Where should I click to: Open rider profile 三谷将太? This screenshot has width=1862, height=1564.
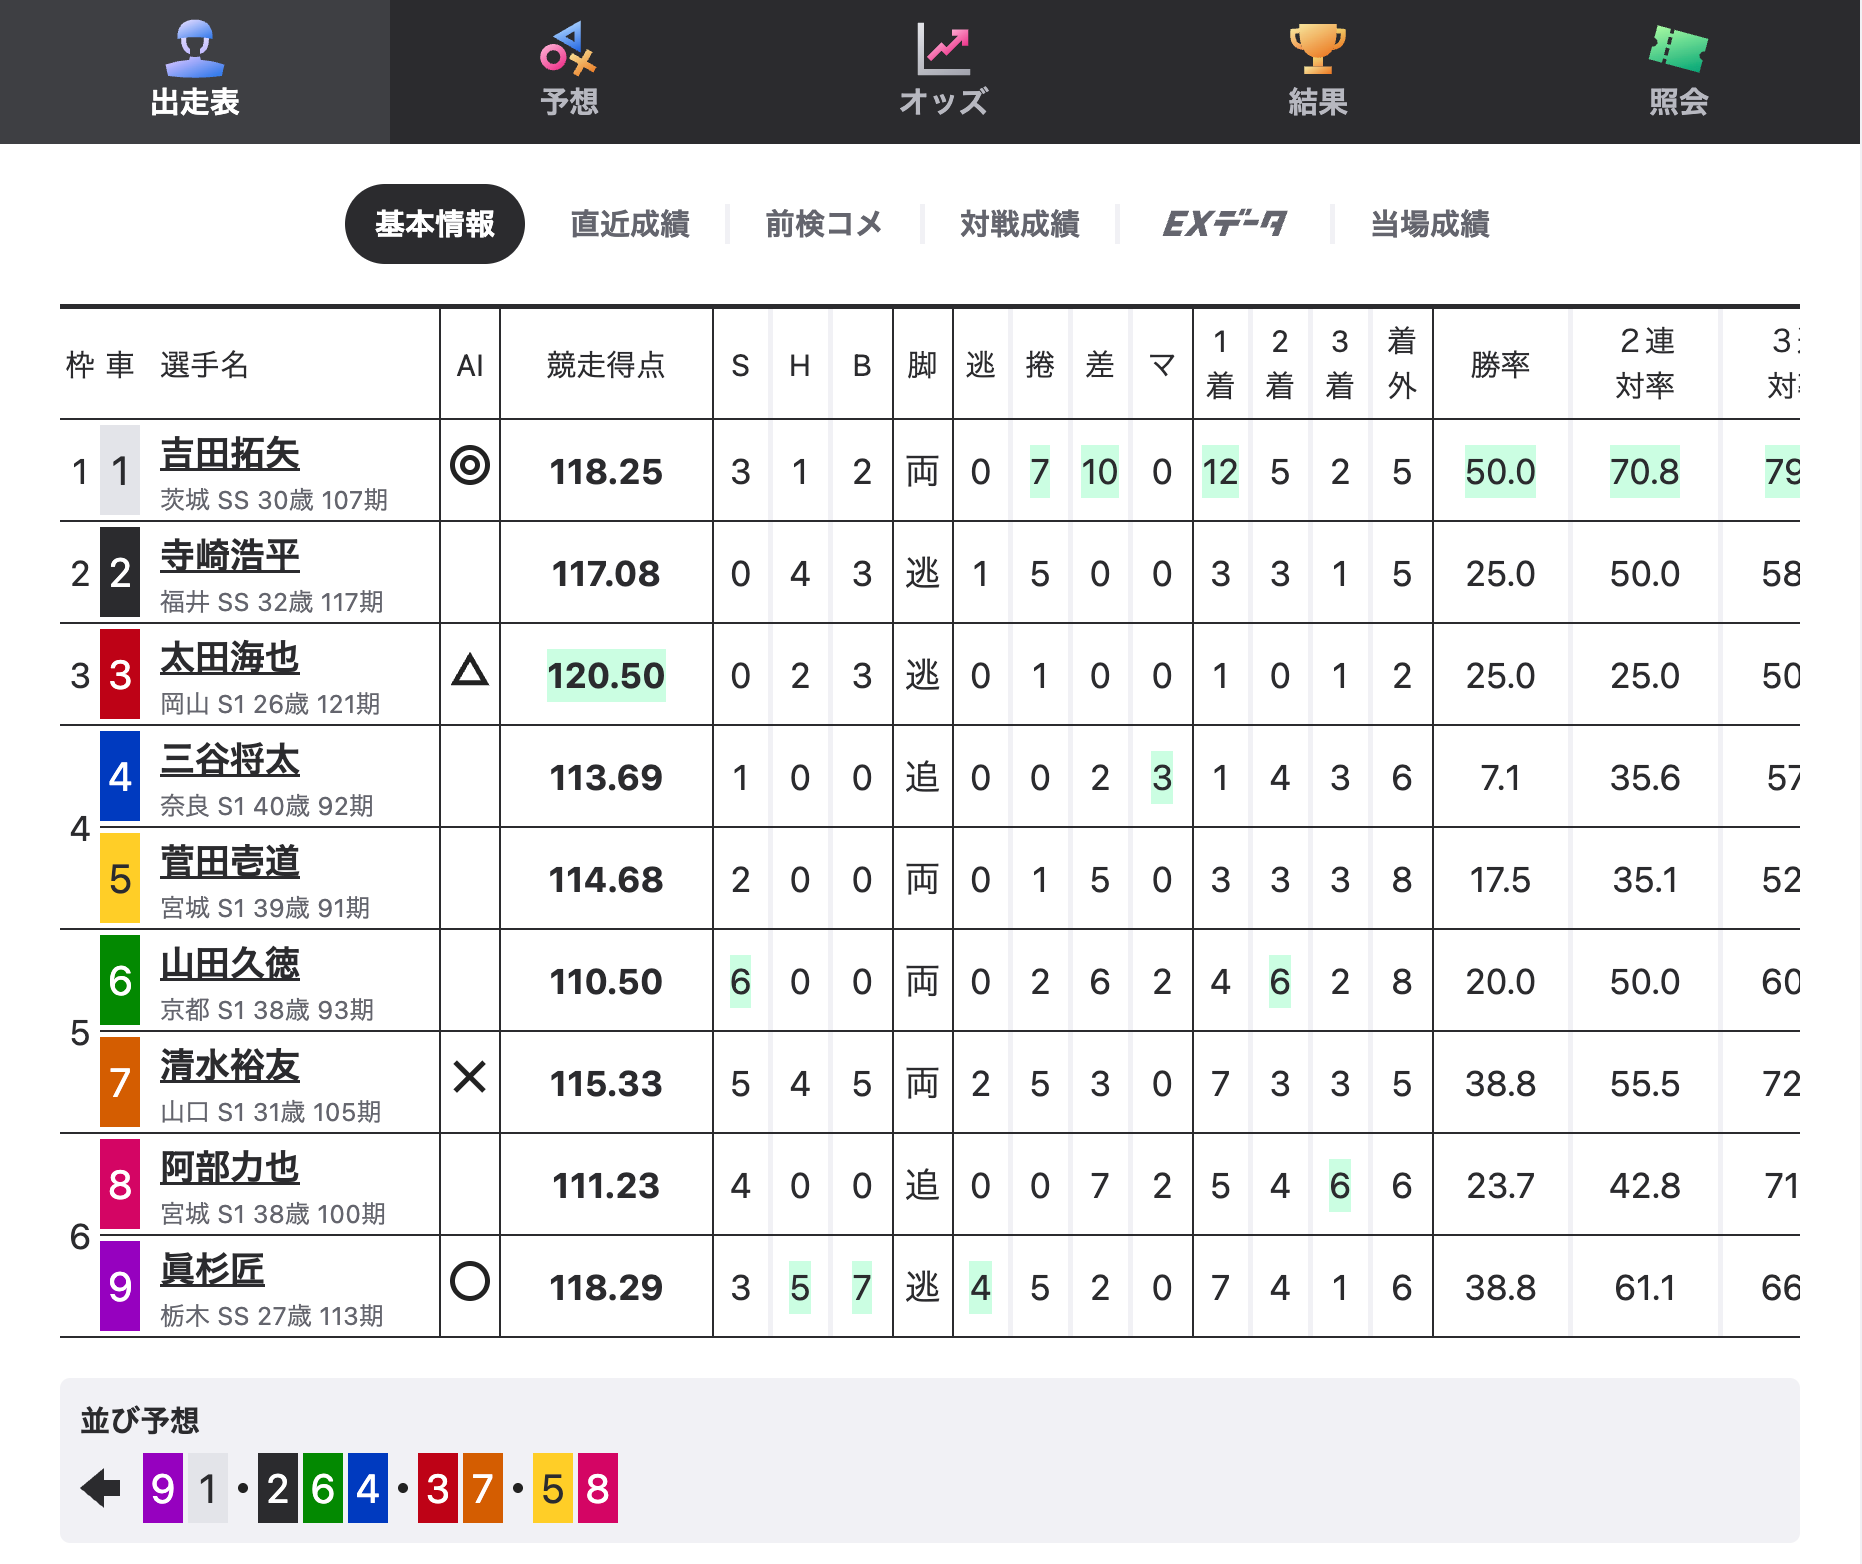(230, 760)
